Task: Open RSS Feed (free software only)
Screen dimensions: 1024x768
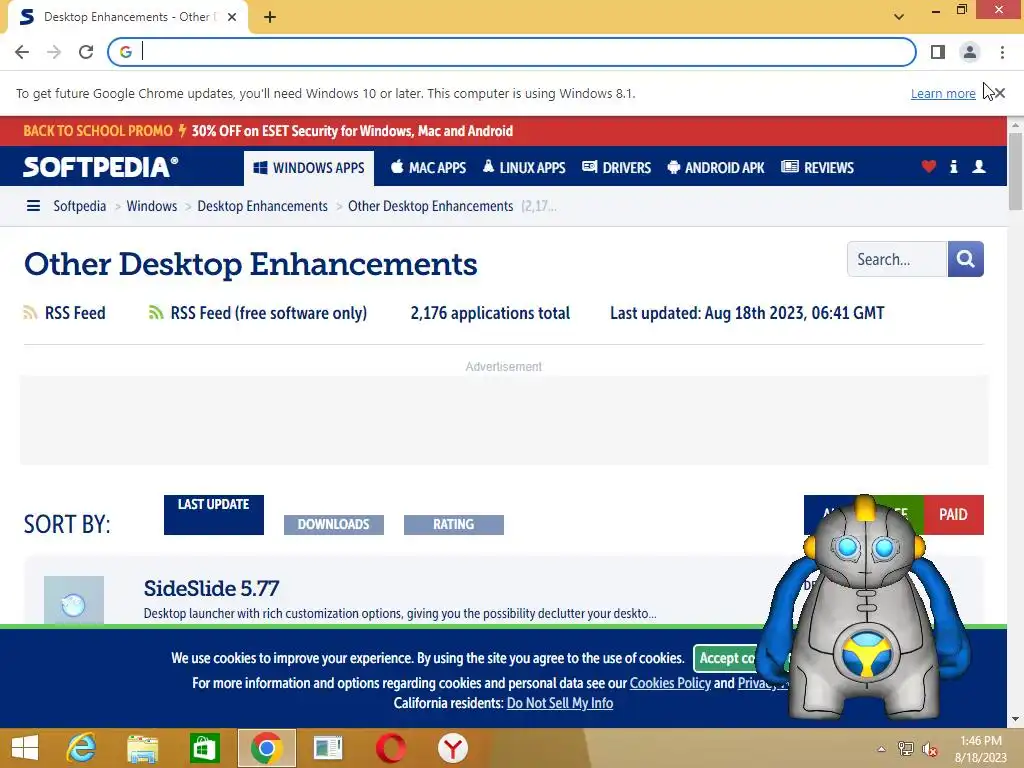Action: click(x=268, y=313)
